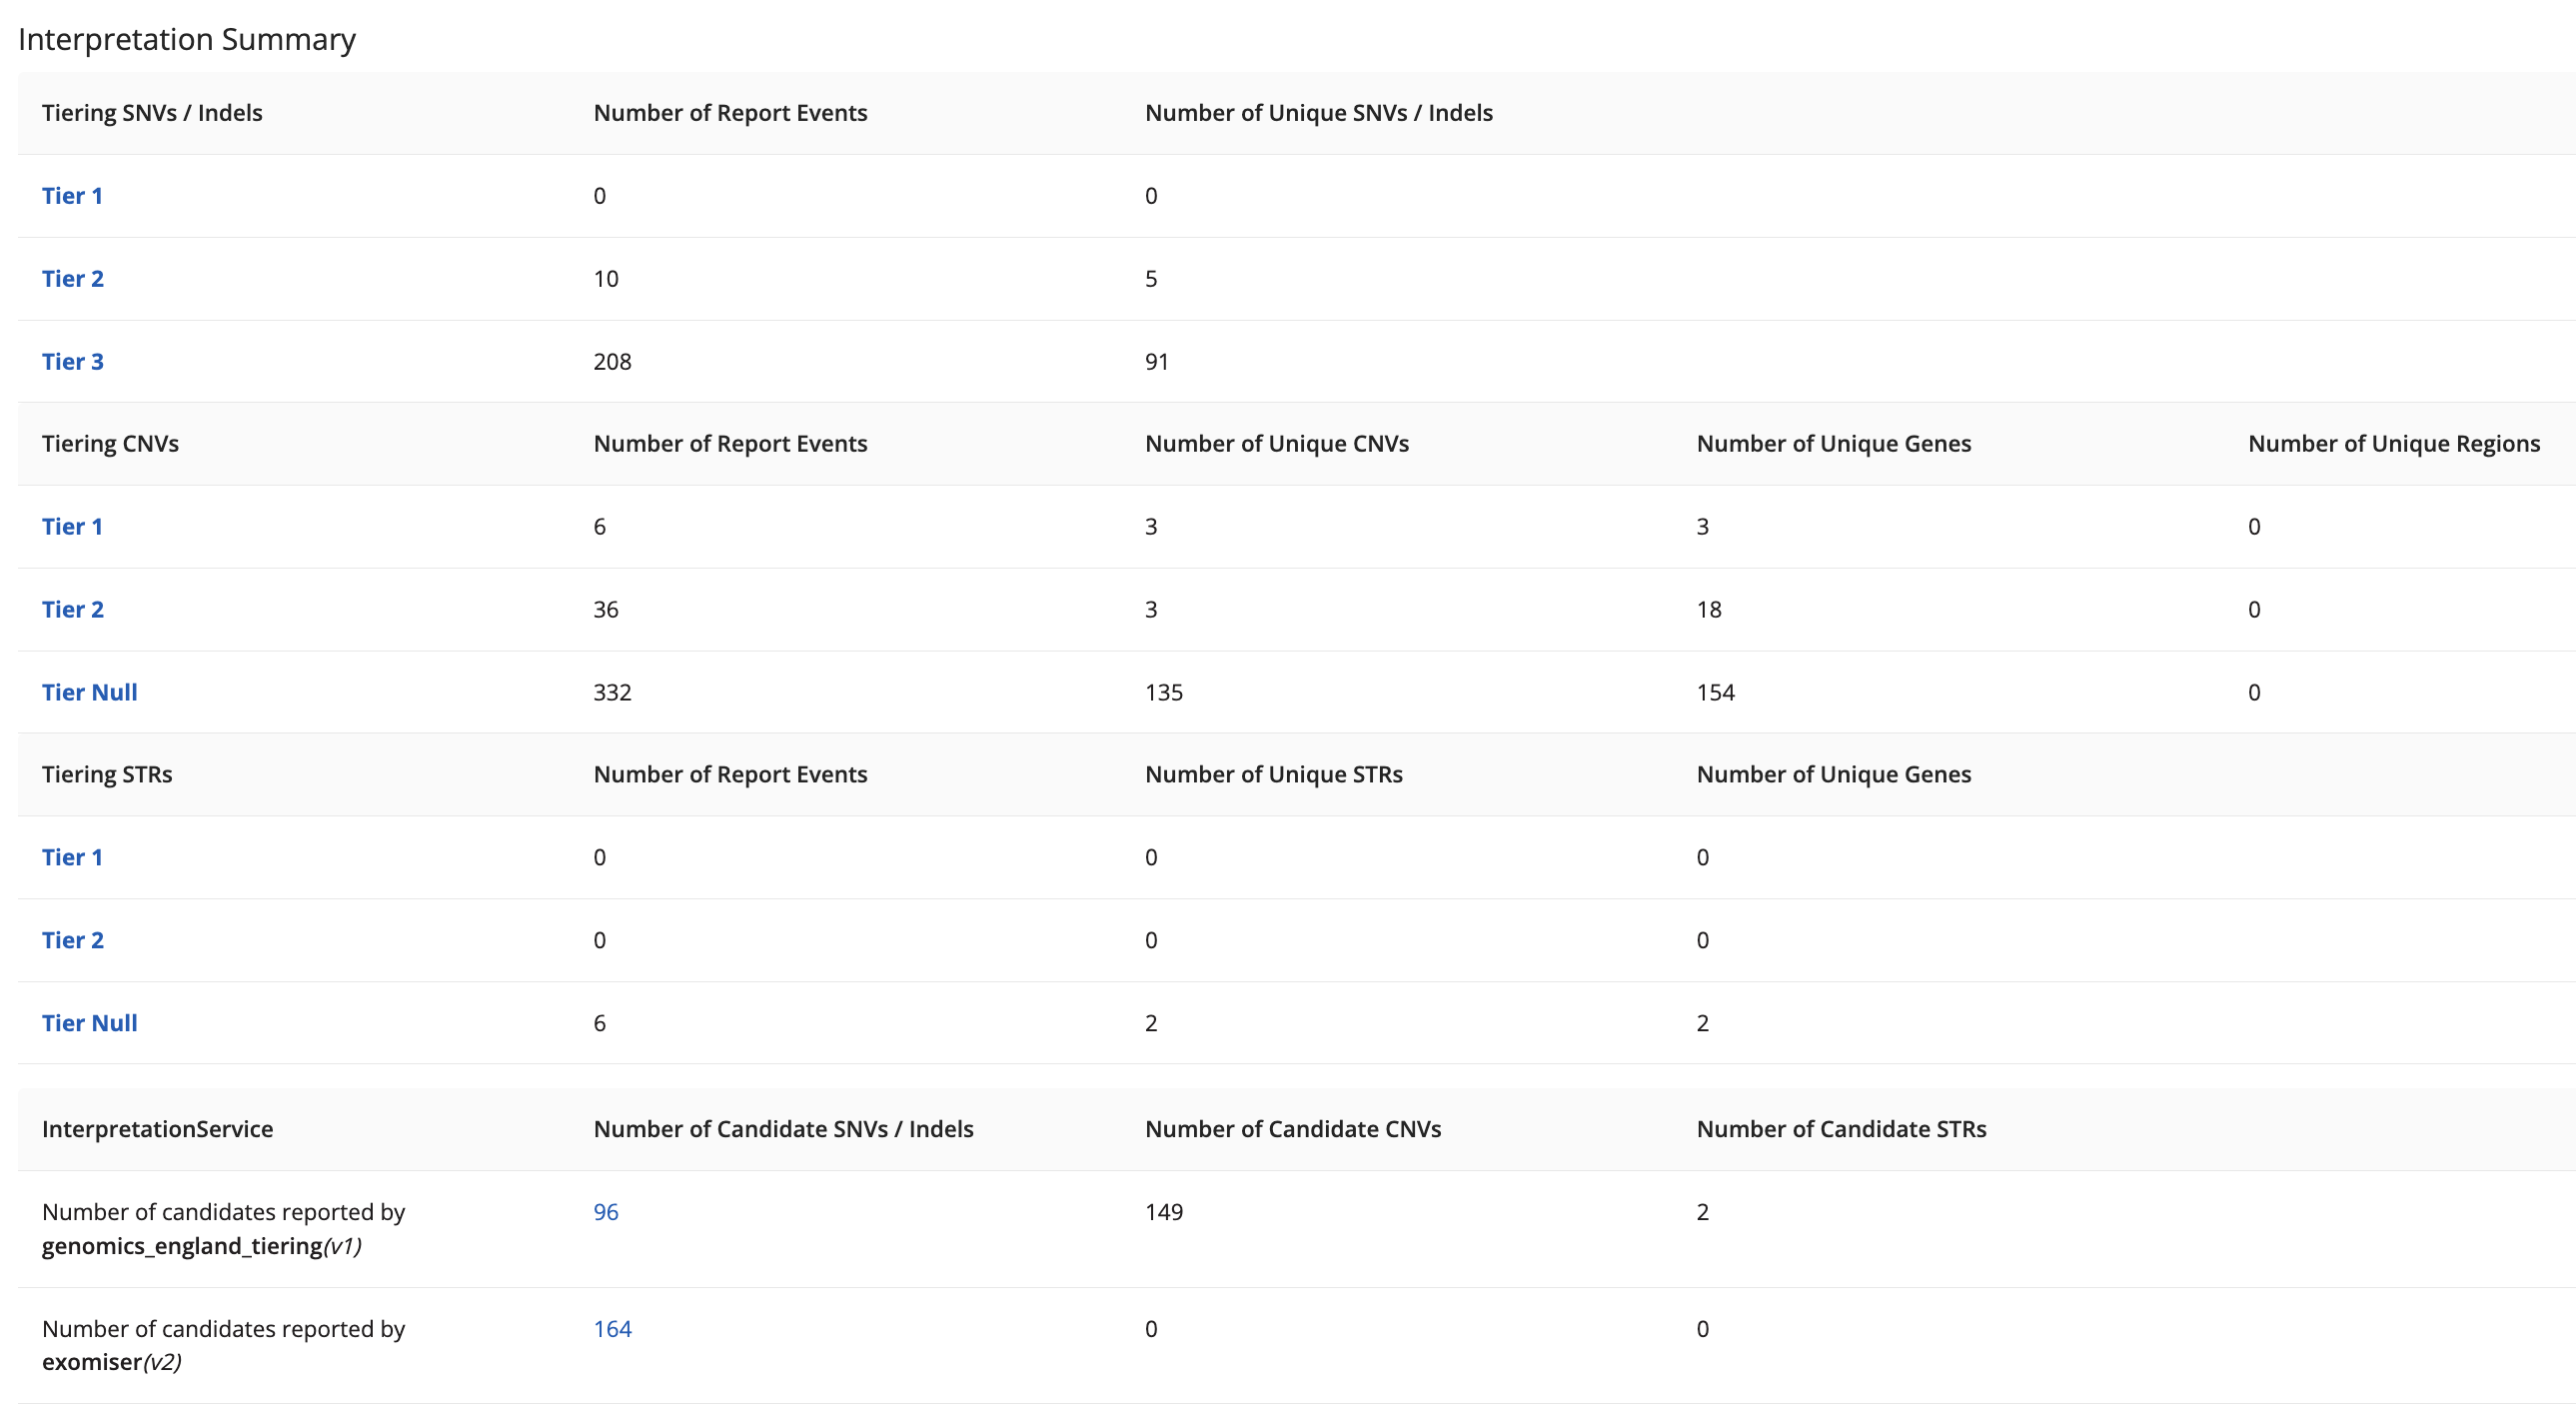Click Number of Candidate STRs header
Screen dimensions: 2576x1417
pos(1841,1130)
